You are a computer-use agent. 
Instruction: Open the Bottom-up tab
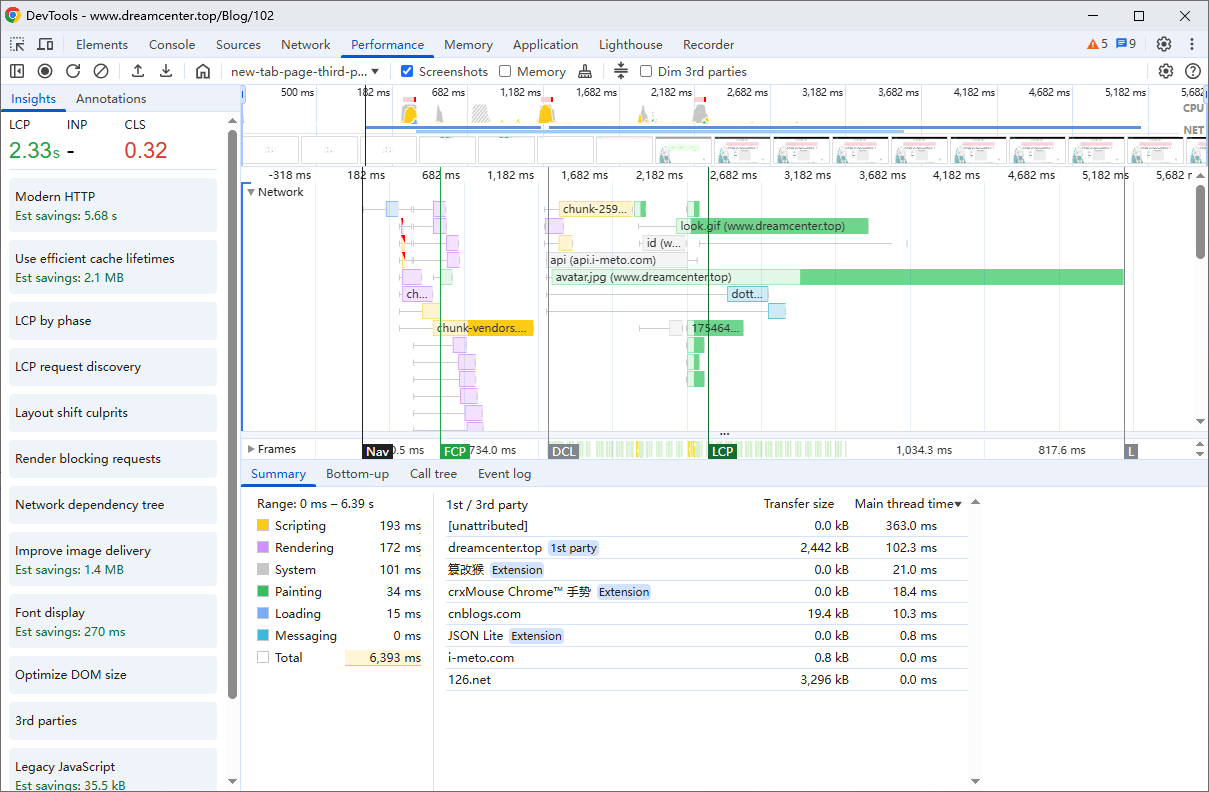click(x=357, y=474)
